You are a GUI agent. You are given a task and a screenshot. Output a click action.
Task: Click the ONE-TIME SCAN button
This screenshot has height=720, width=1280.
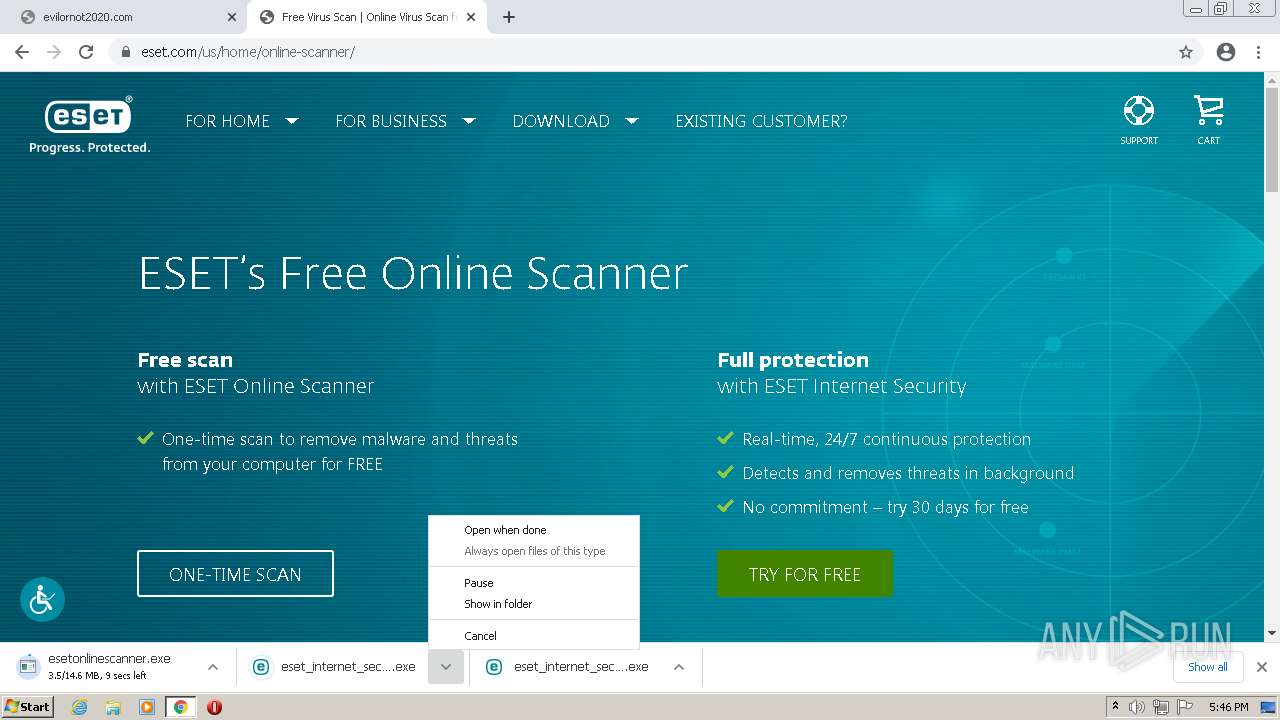pyautogui.click(x=235, y=574)
